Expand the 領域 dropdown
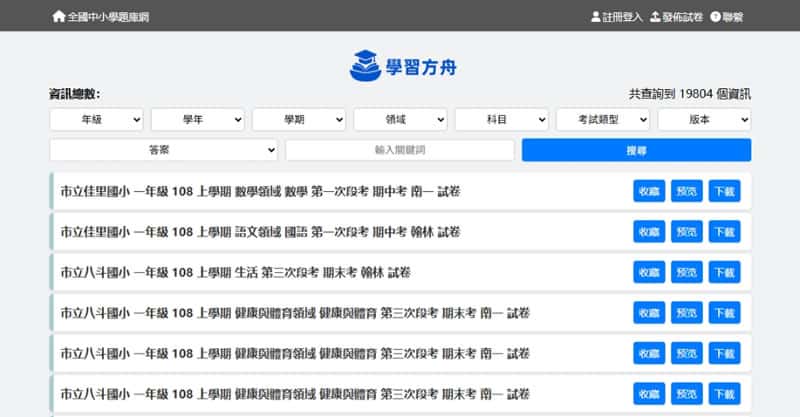Image resolution: width=800 pixels, height=417 pixels. (x=400, y=119)
